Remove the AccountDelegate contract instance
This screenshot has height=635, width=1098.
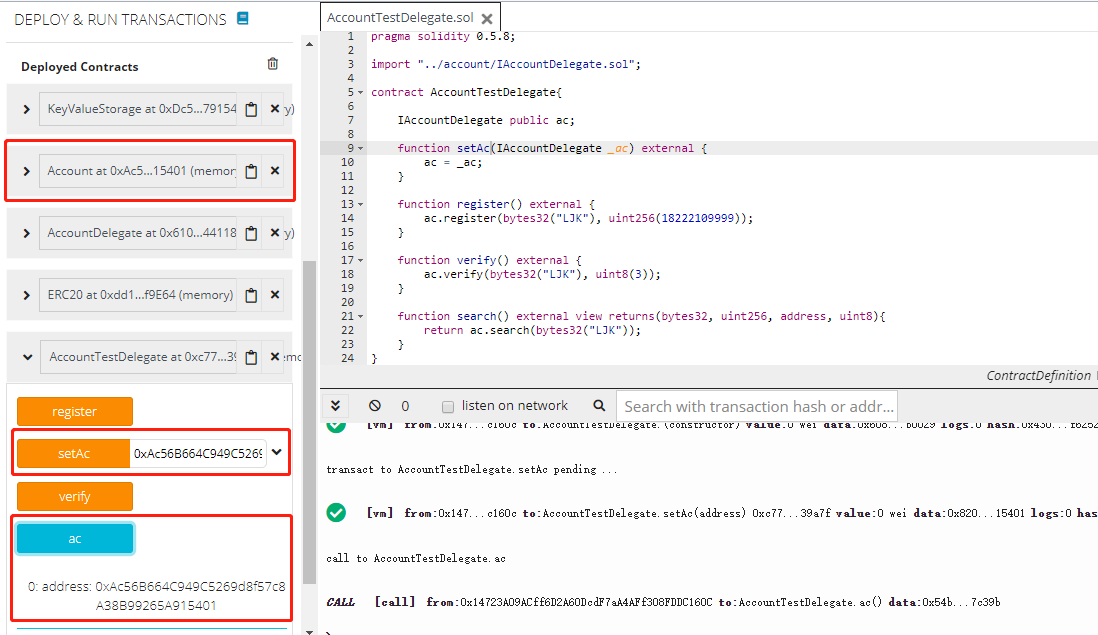274,232
